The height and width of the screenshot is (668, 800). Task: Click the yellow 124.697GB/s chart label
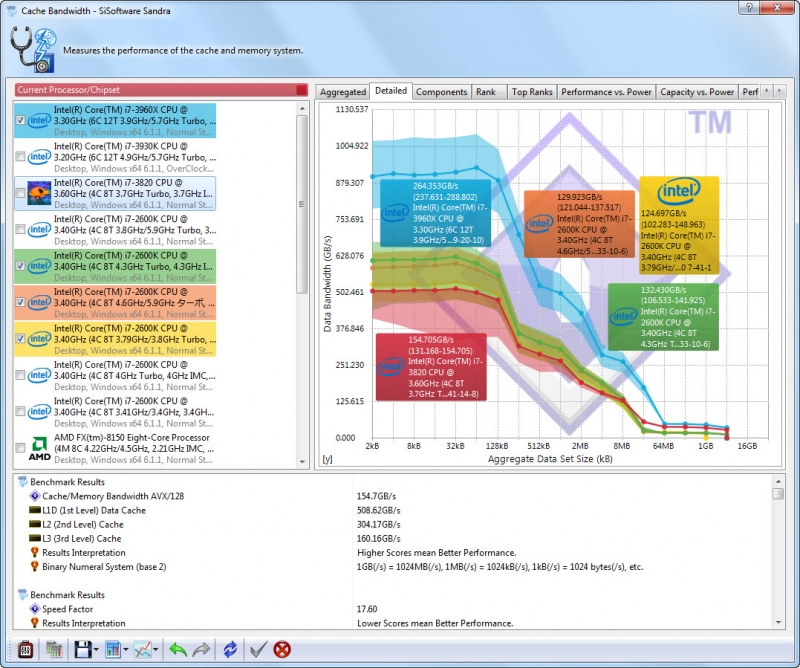(x=679, y=225)
